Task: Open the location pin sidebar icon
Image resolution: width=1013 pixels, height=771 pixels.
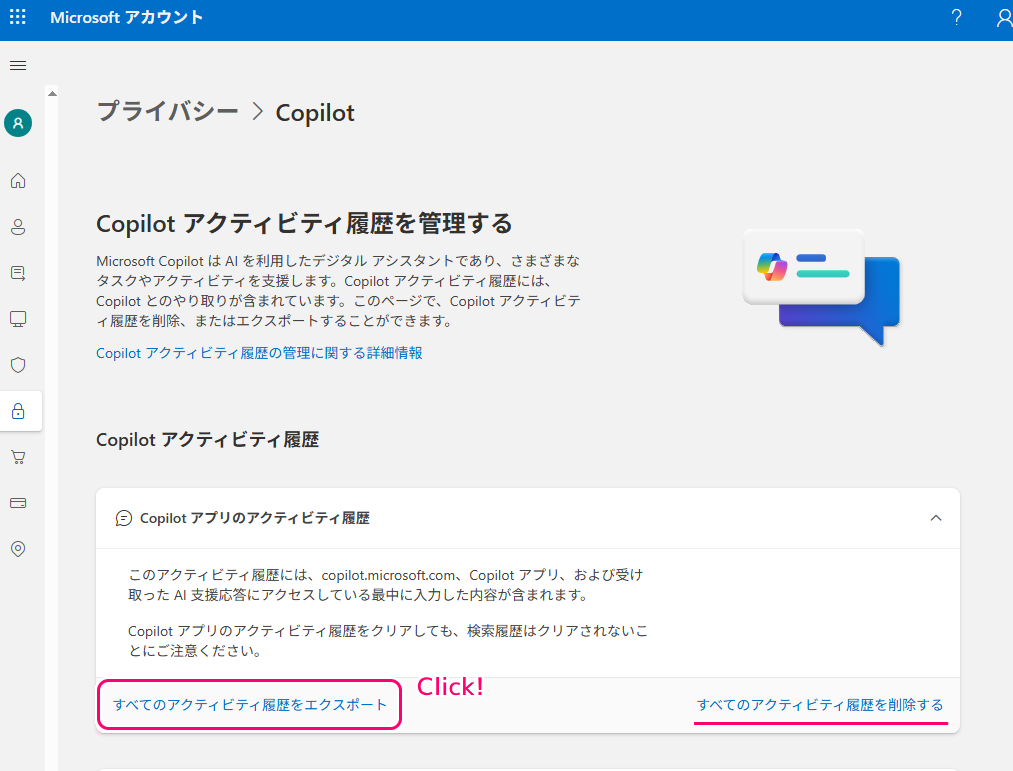Action: (18, 549)
